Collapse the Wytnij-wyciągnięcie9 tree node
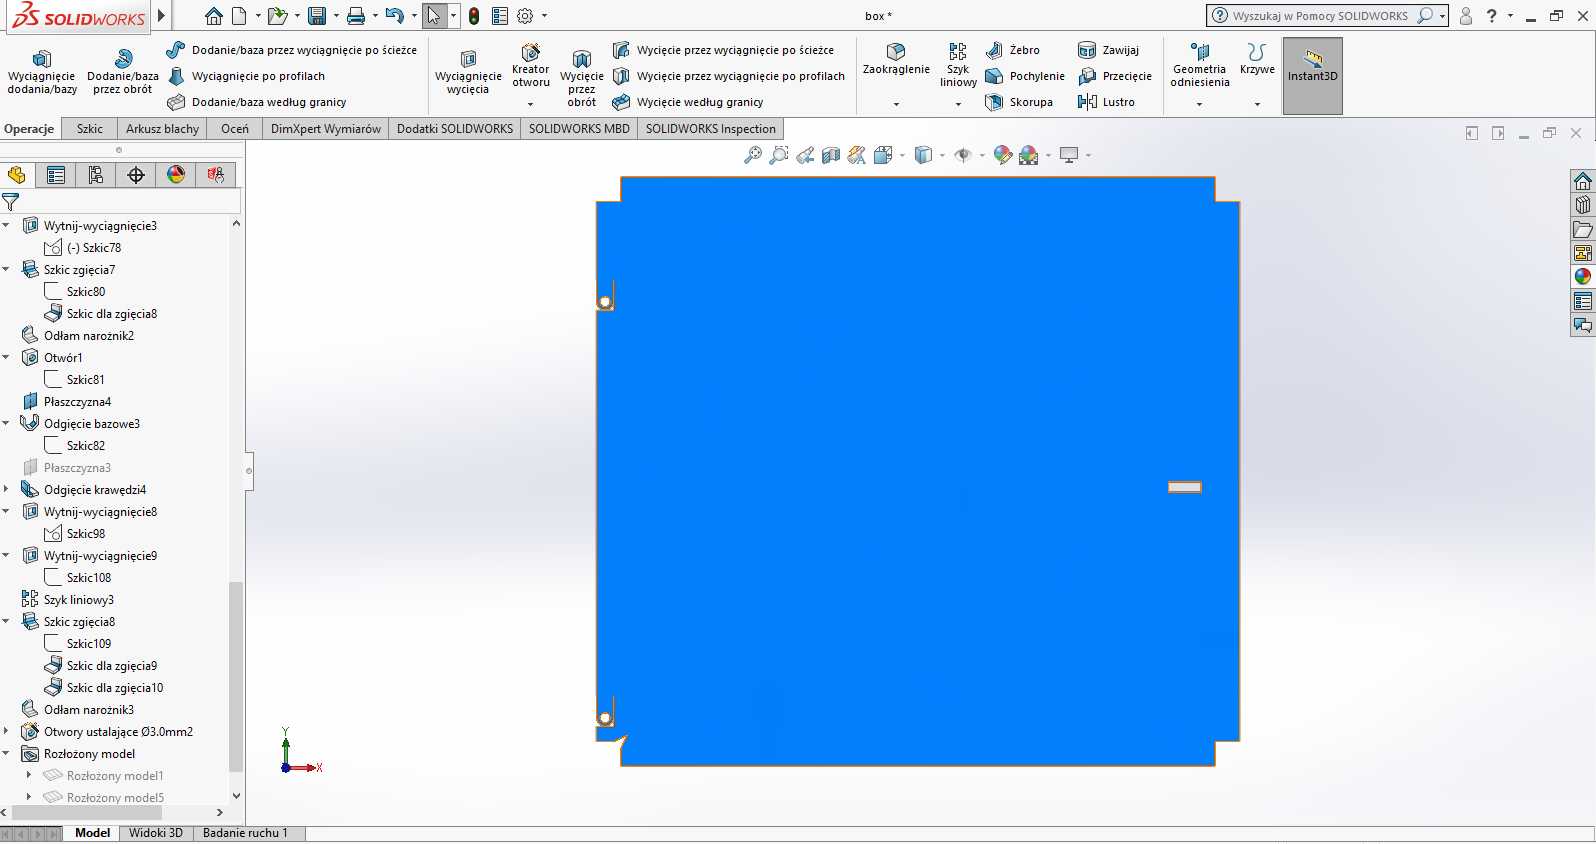This screenshot has height=844, width=1596. pyautogui.click(x=7, y=556)
